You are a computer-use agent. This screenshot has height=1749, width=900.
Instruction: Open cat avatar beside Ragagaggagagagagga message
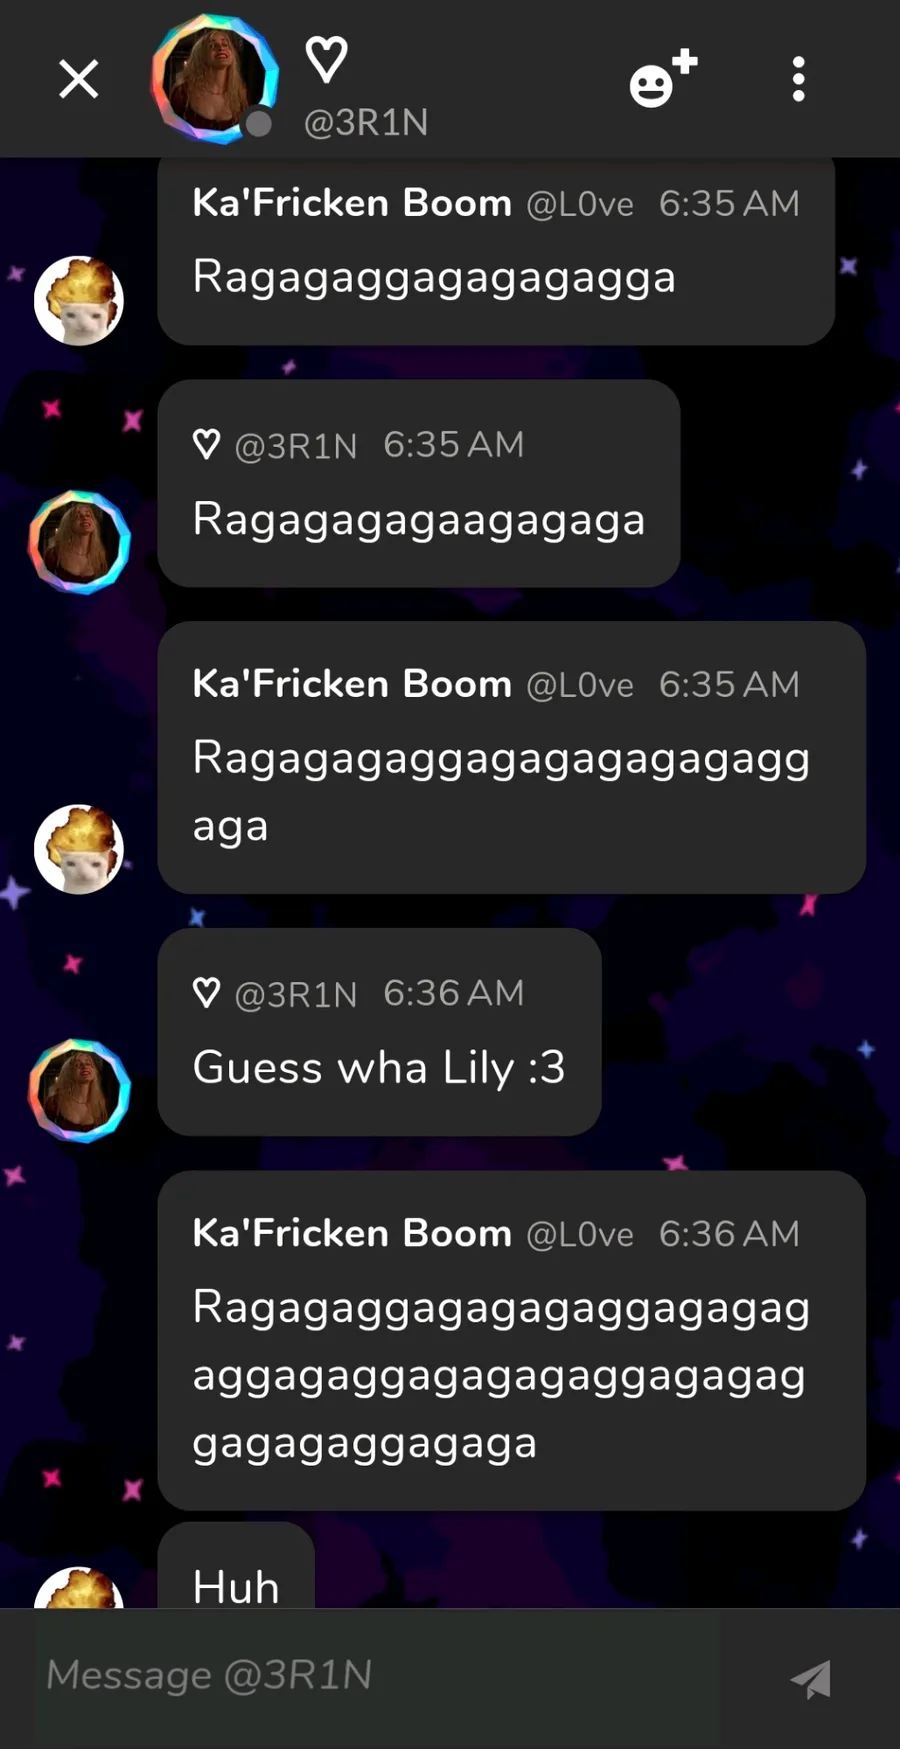click(x=79, y=300)
